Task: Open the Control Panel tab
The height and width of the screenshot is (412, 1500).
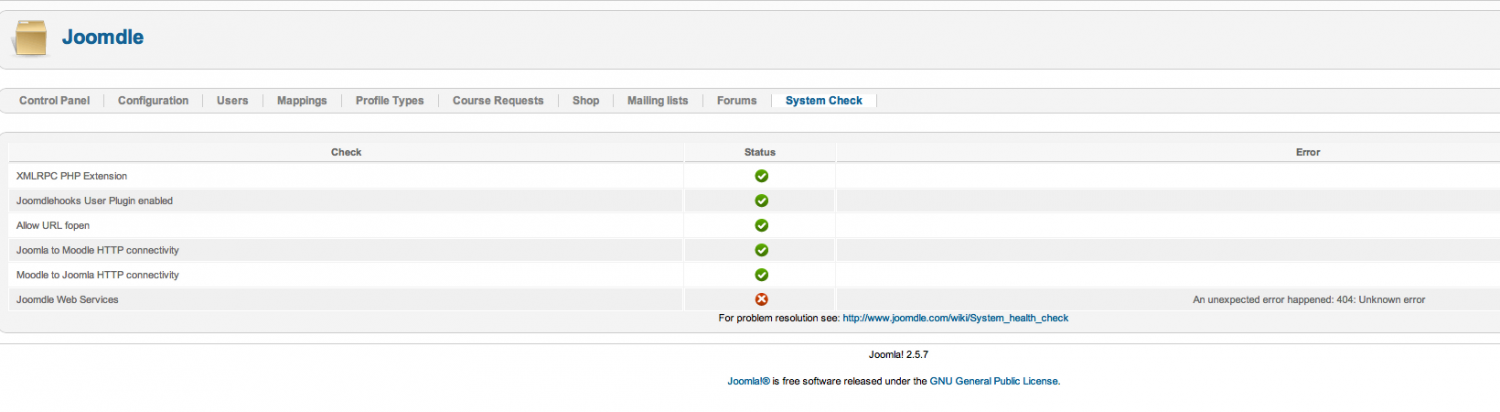Action: (x=54, y=101)
